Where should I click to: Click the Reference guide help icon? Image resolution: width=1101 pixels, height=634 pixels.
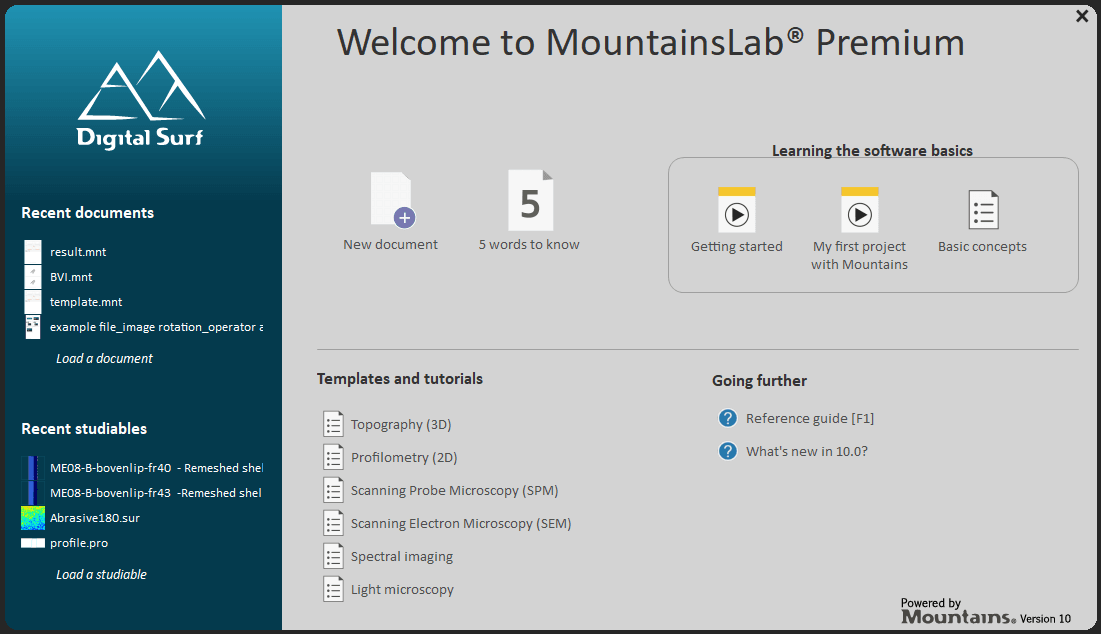[727, 418]
